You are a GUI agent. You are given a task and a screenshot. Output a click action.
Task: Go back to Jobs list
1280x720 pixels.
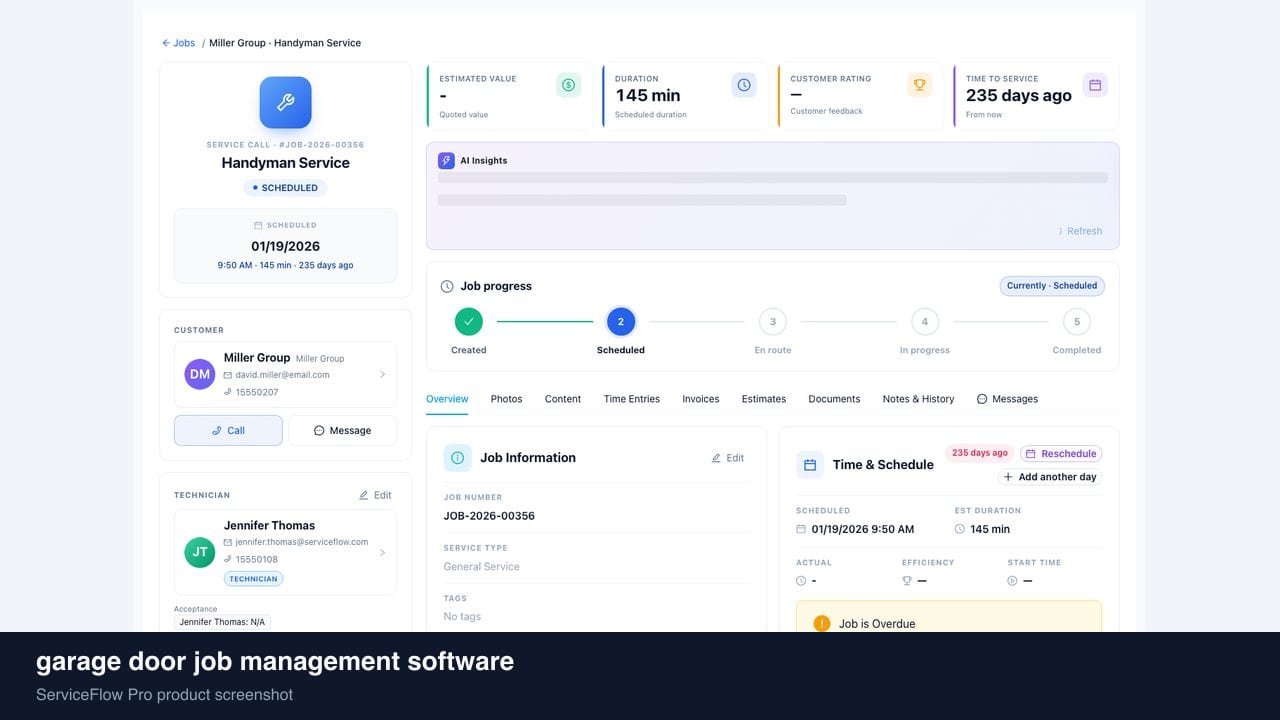point(179,43)
